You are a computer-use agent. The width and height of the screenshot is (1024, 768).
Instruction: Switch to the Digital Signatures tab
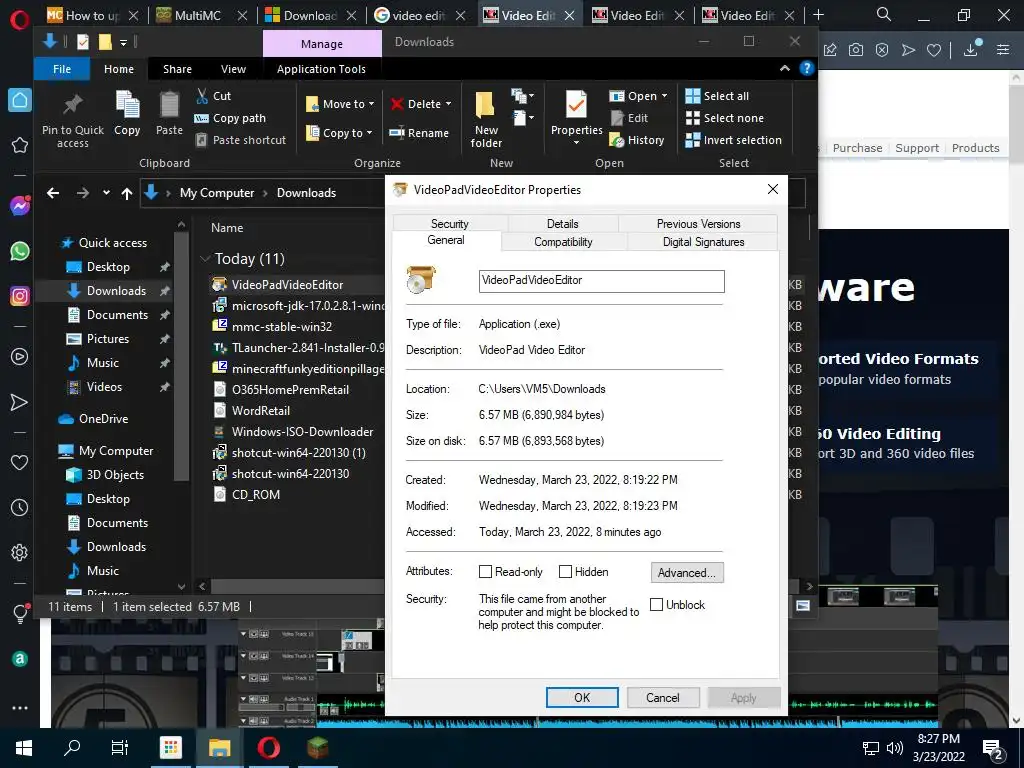pos(703,242)
